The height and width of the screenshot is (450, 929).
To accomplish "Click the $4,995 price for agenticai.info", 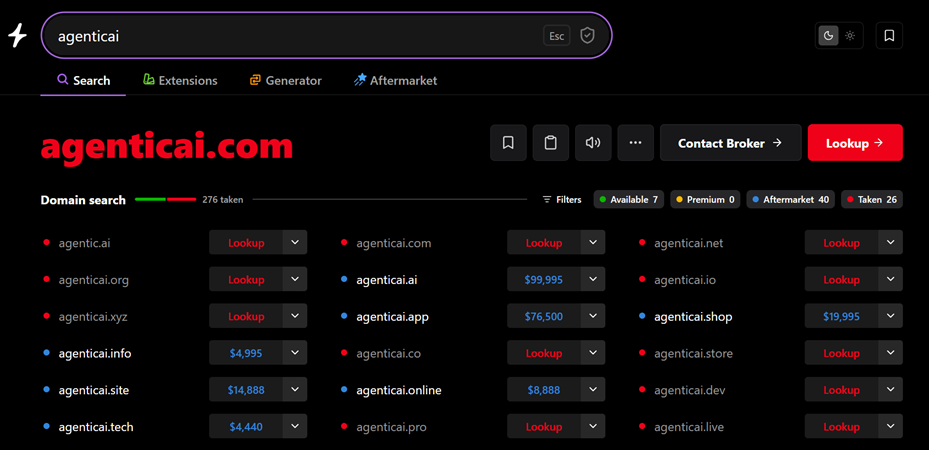I will coord(246,353).
